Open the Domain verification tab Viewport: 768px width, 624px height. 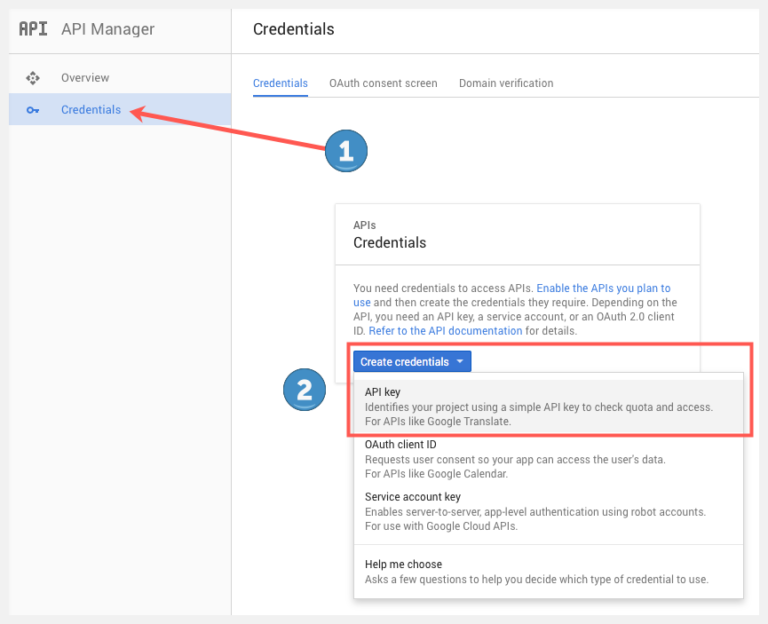[506, 83]
